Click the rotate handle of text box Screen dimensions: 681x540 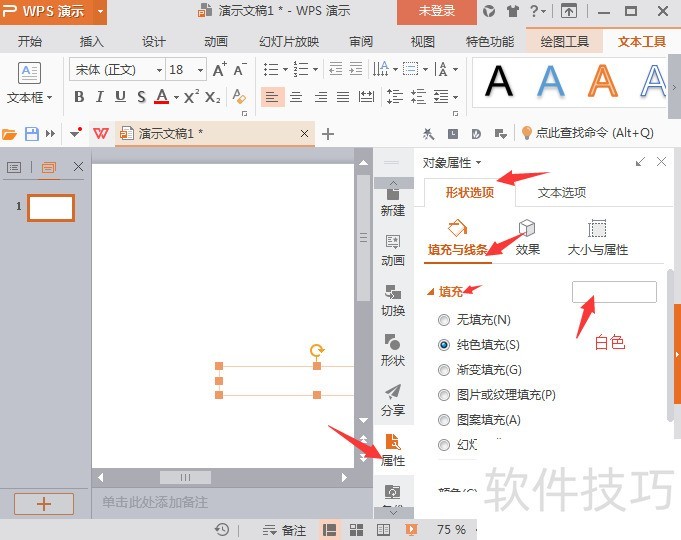click(317, 350)
